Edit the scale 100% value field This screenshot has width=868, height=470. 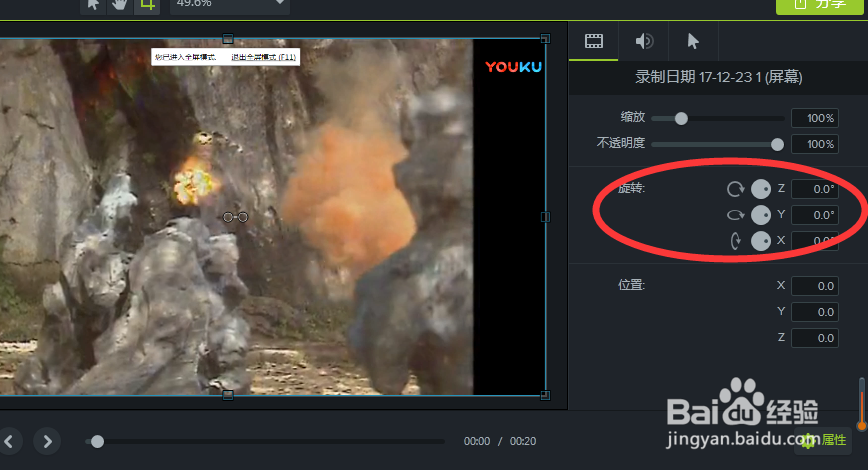[815, 118]
